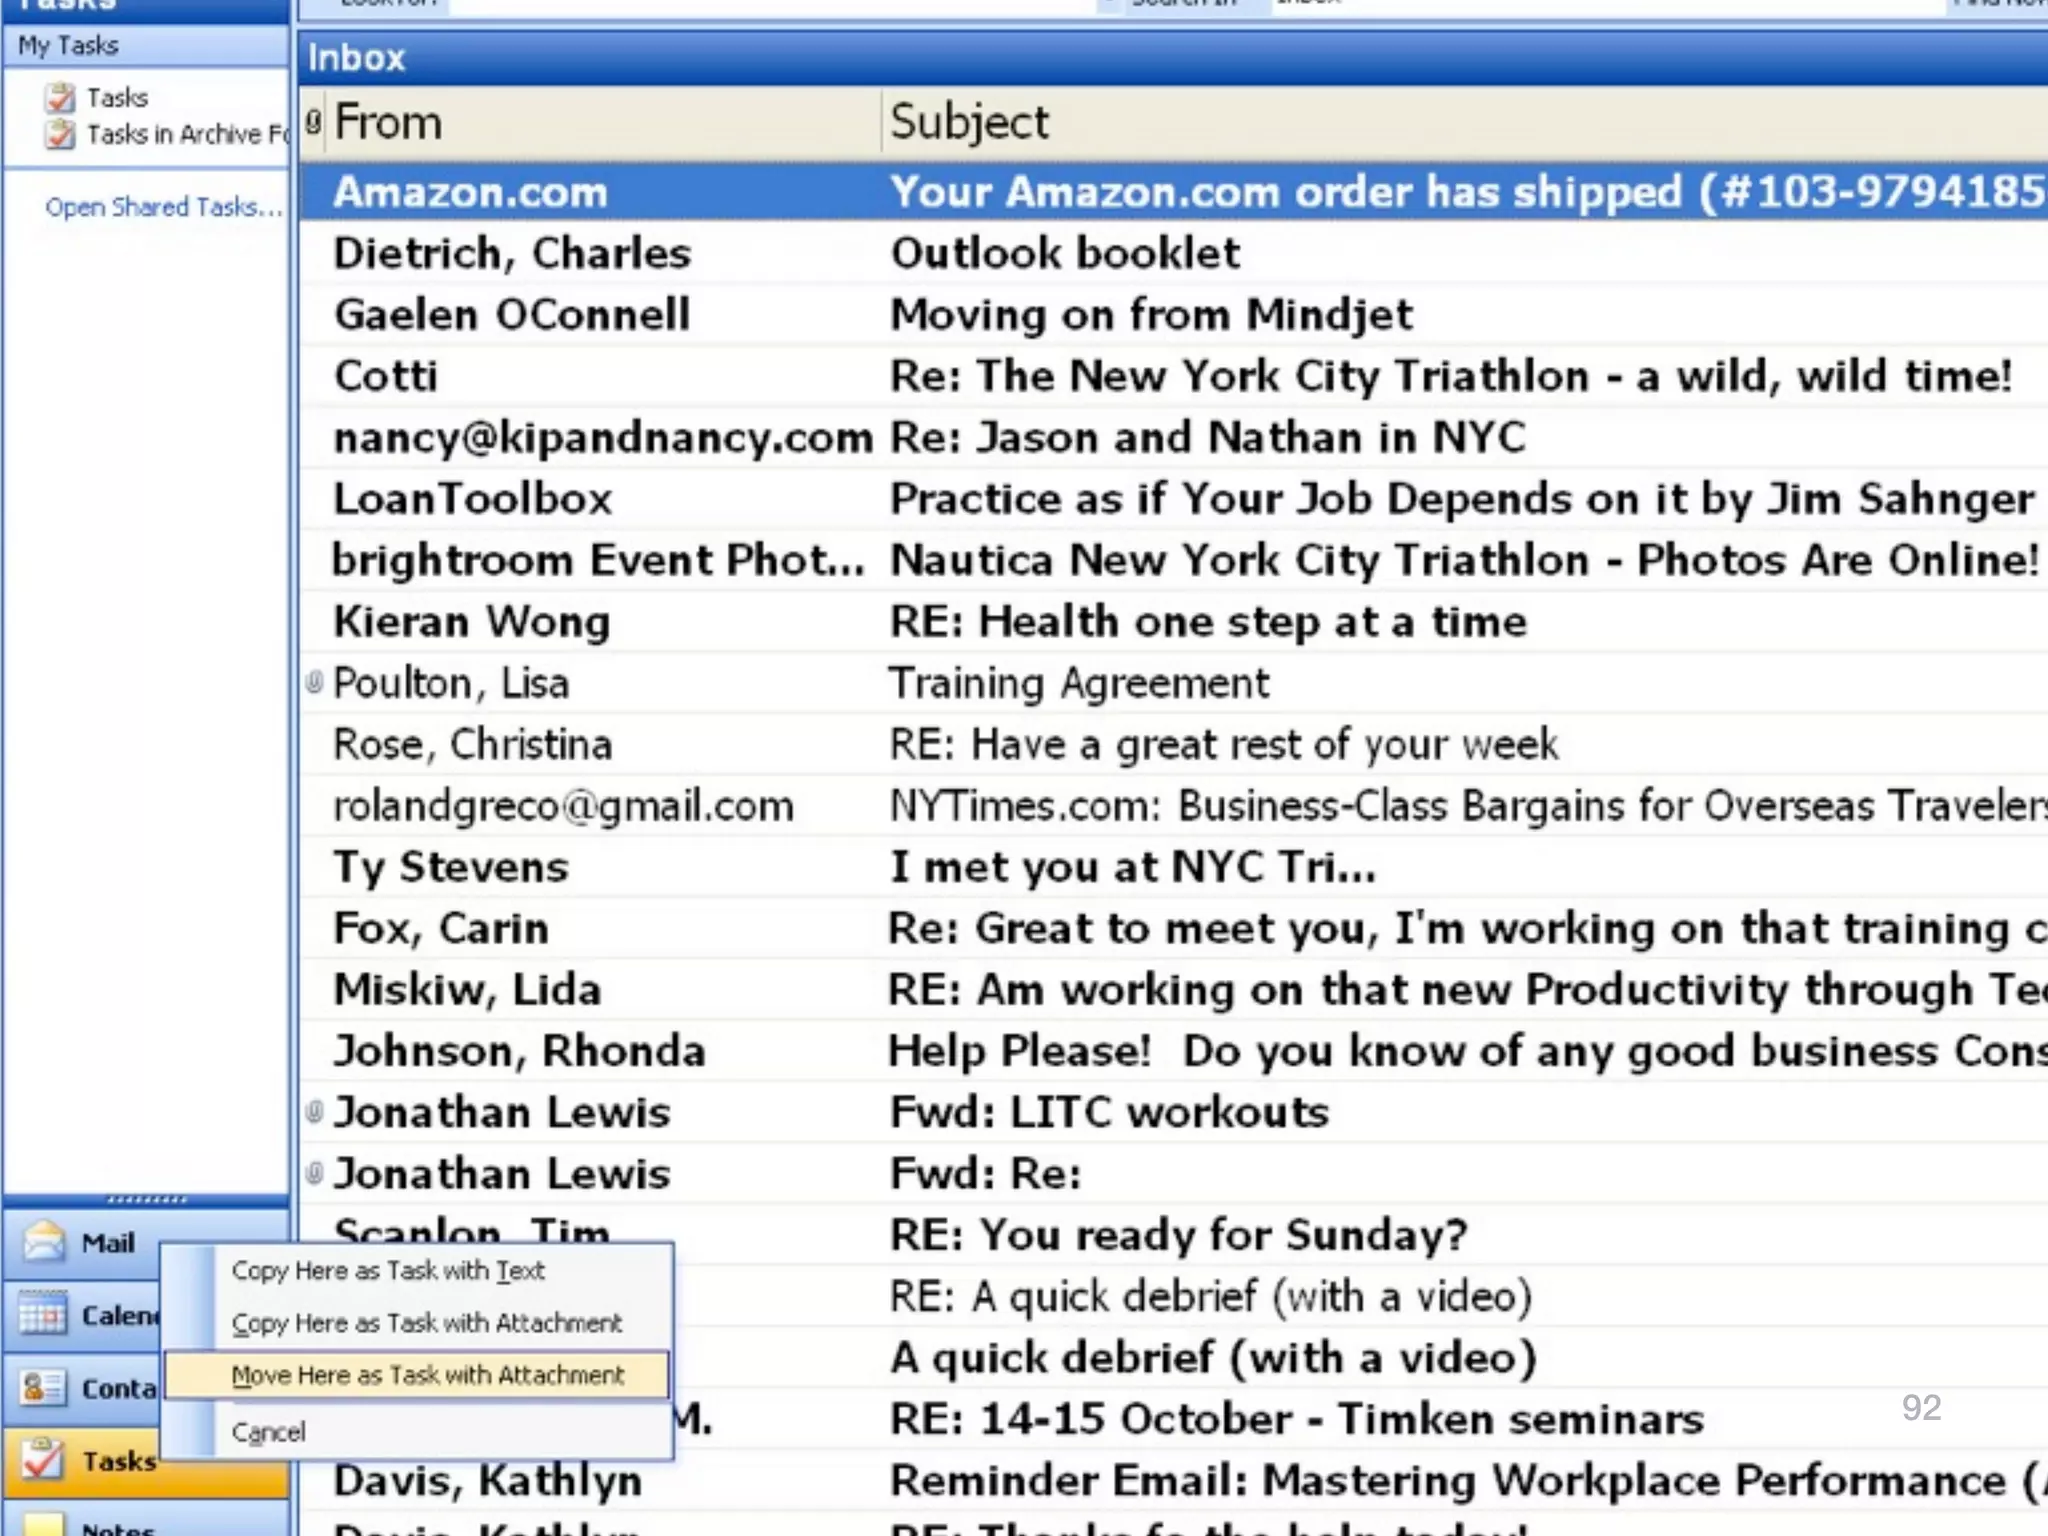
Task: Choose Copy Here as Task with Attachment
Action: pos(427,1323)
